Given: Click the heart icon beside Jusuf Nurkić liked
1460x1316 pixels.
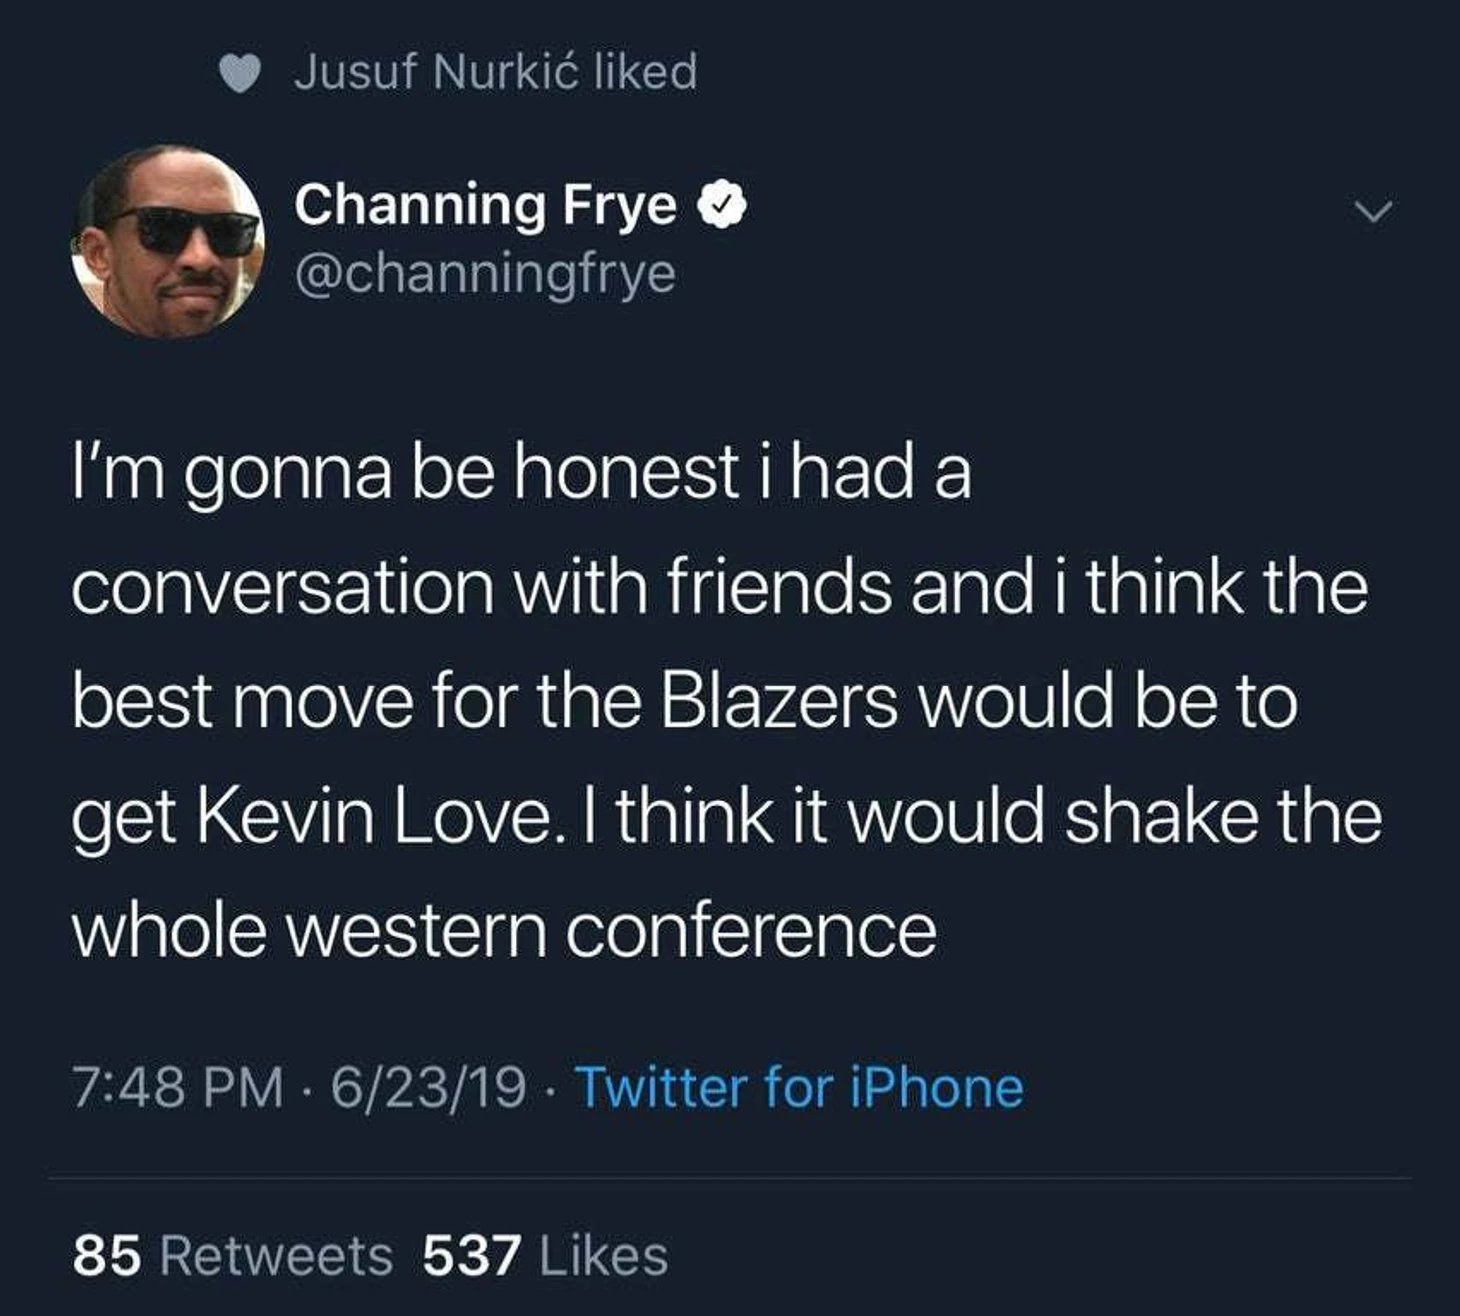Looking at the screenshot, I should pos(240,73).
